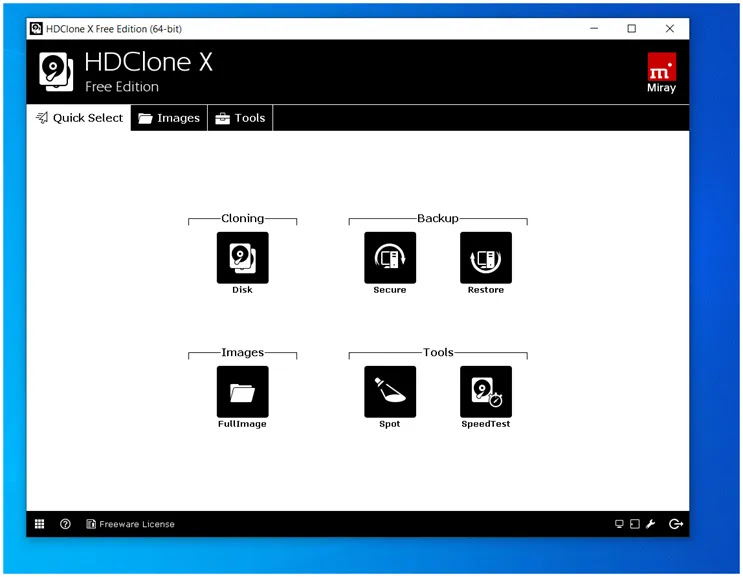Launch the Secure backup function
Screen dimensions: 743x577
point(390,258)
